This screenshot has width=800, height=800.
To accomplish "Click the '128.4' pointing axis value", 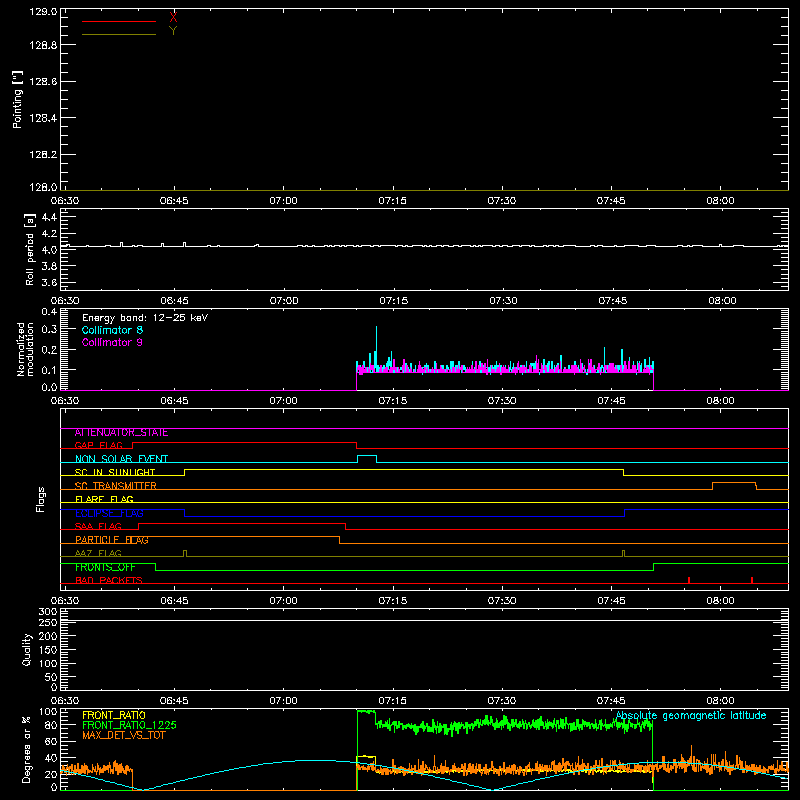I will [43, 118].
